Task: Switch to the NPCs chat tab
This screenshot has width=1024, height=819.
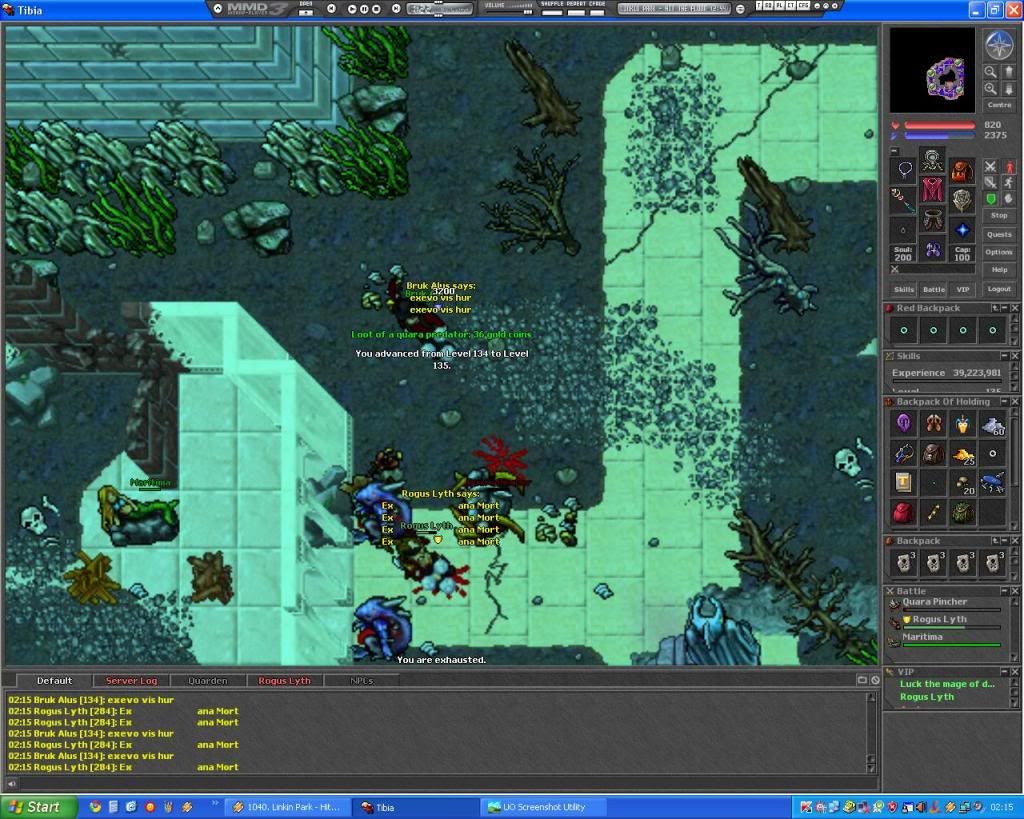Action: click(x=361, y=681)
